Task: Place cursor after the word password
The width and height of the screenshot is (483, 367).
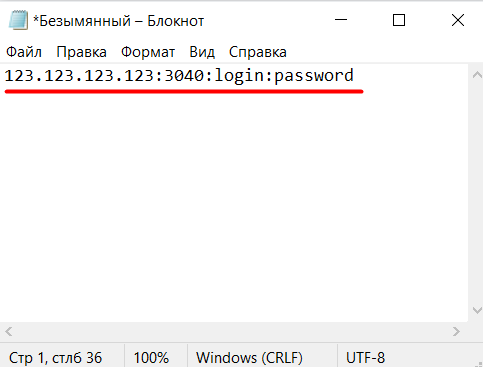Action: 354,76
